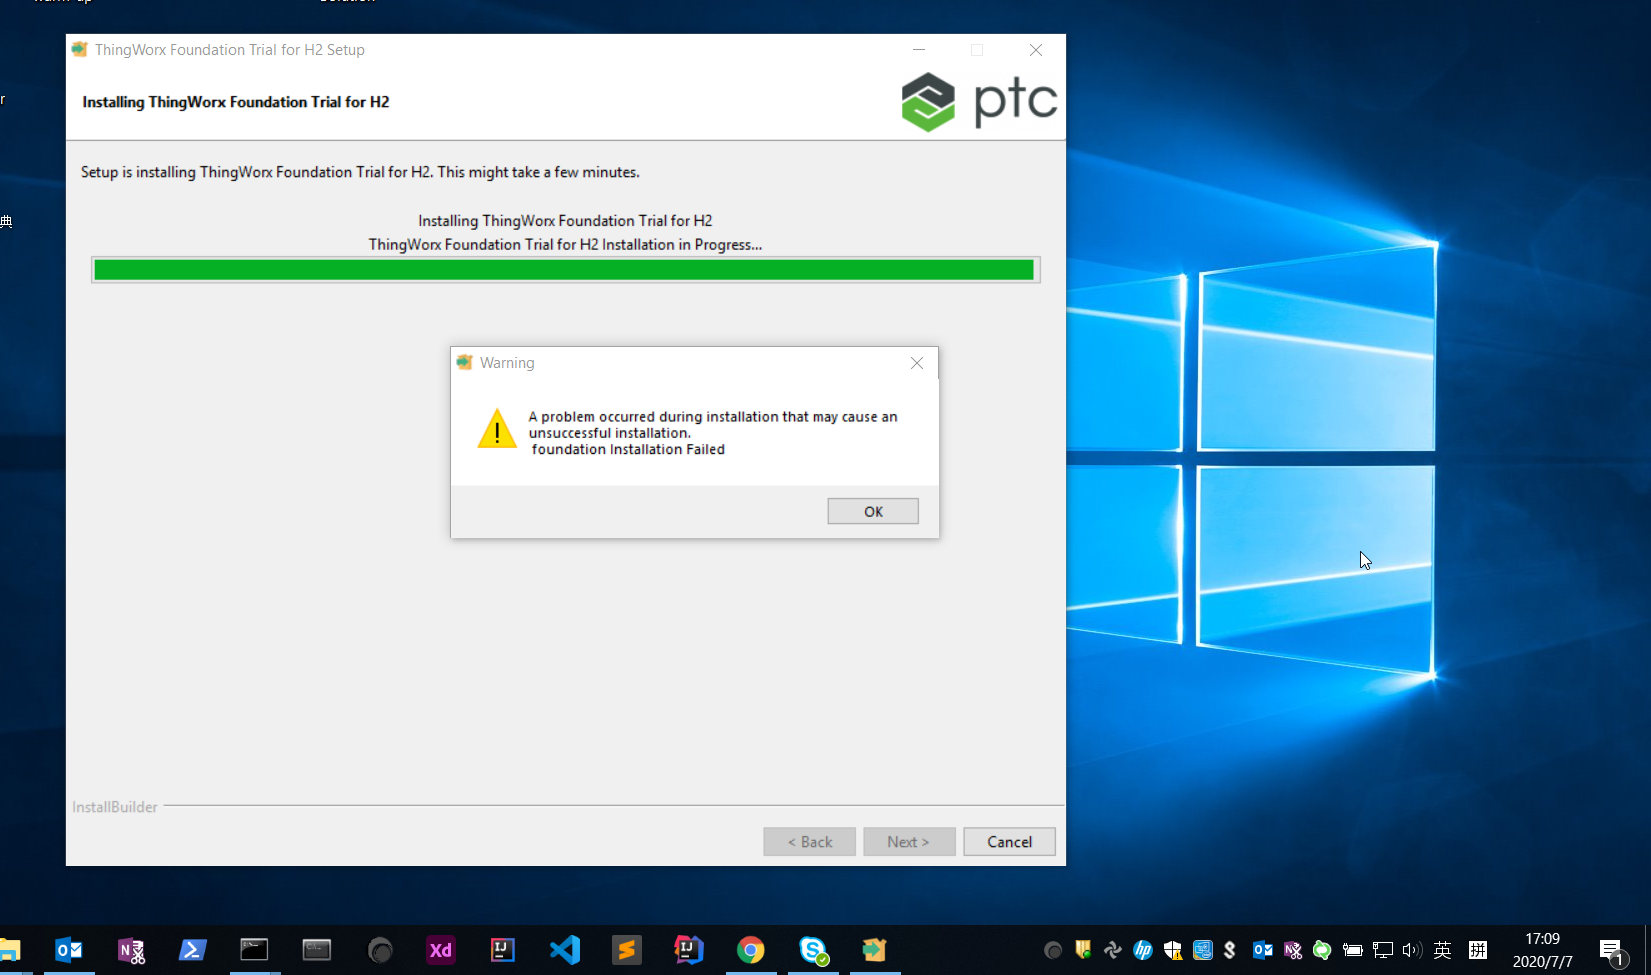
Task: Open the volume control in the system tray
Action: click(1412, 950)
